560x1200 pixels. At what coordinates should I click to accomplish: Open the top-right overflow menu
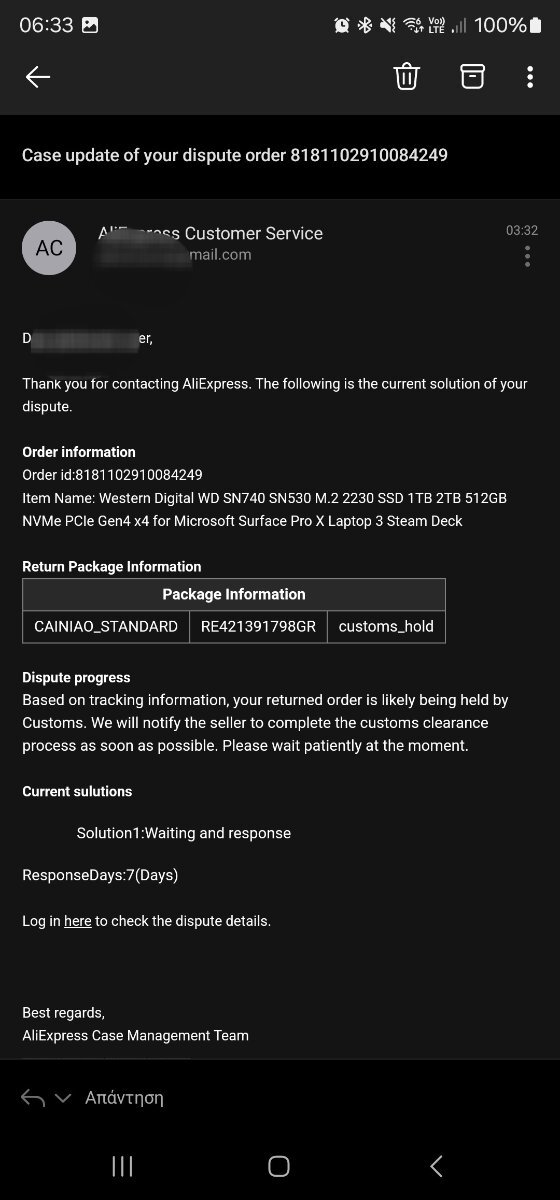530,77
